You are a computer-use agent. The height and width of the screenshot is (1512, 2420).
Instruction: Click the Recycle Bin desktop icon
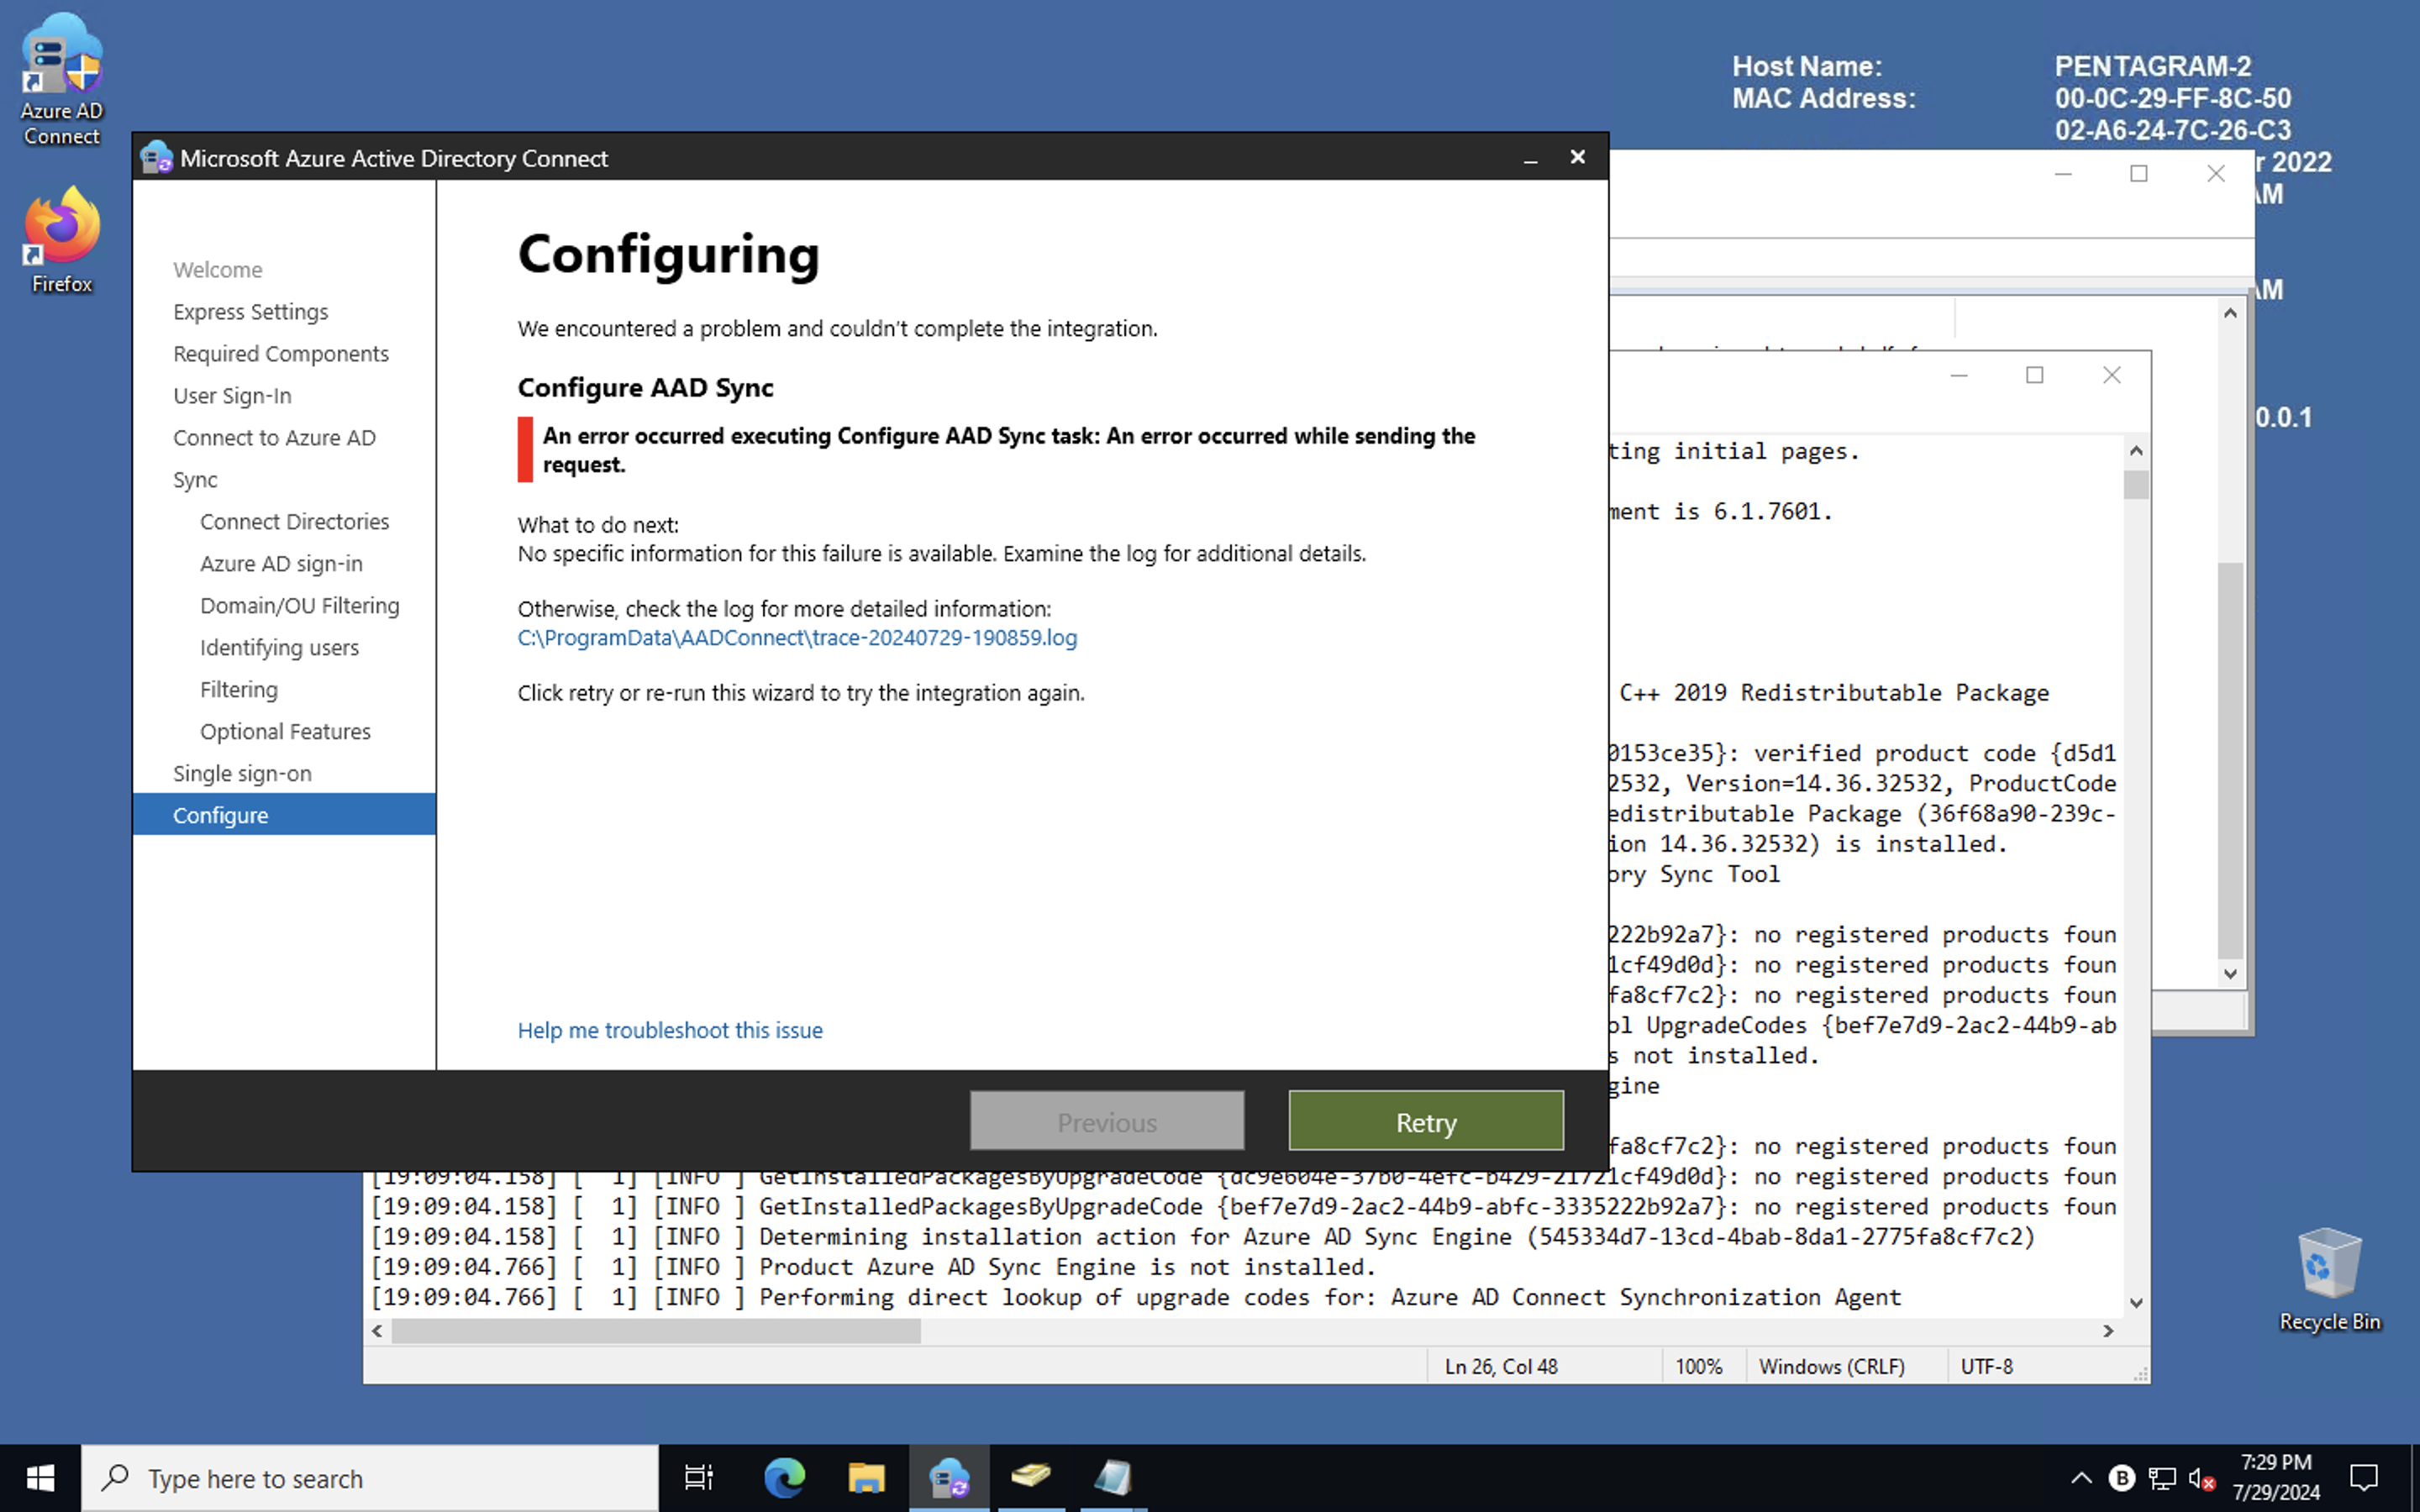coord(2329,1261)
